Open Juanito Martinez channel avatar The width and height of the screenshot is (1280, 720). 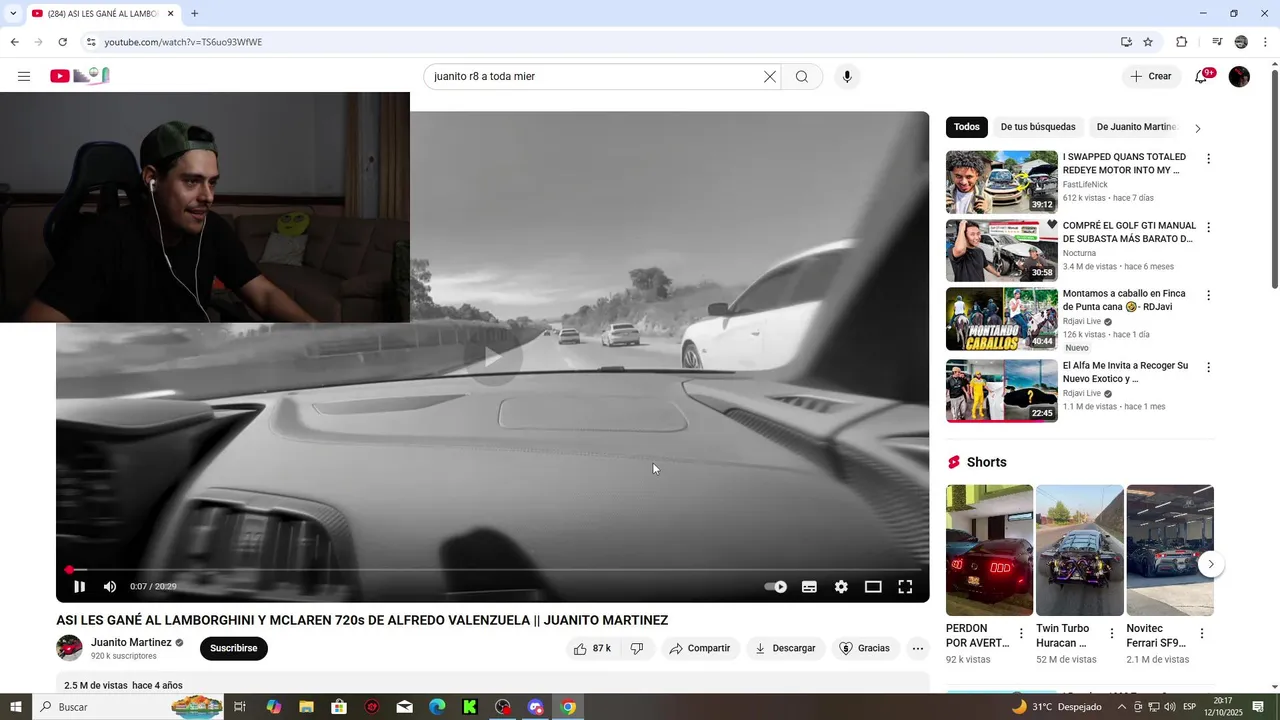pyautogui.click(x=69, y=648)
